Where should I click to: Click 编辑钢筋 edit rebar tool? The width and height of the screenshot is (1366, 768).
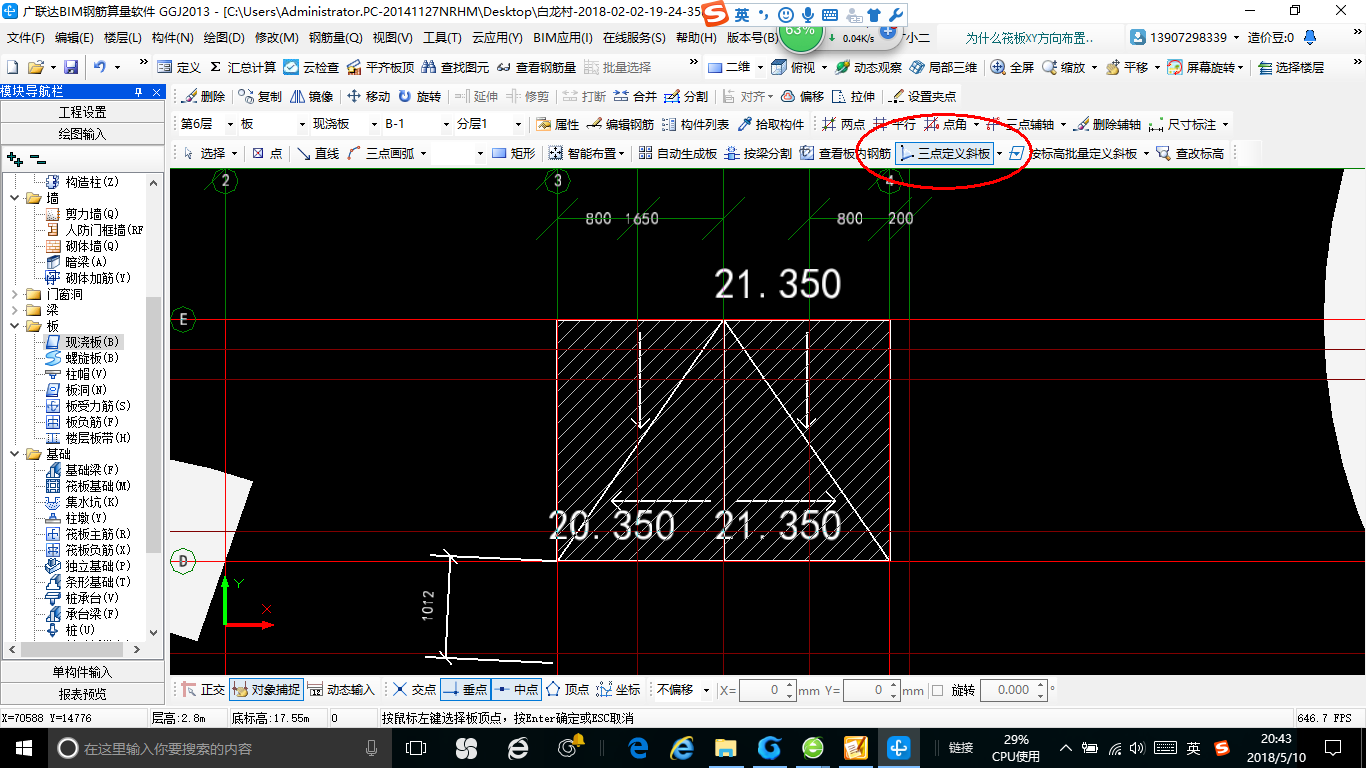coord(620,124)
